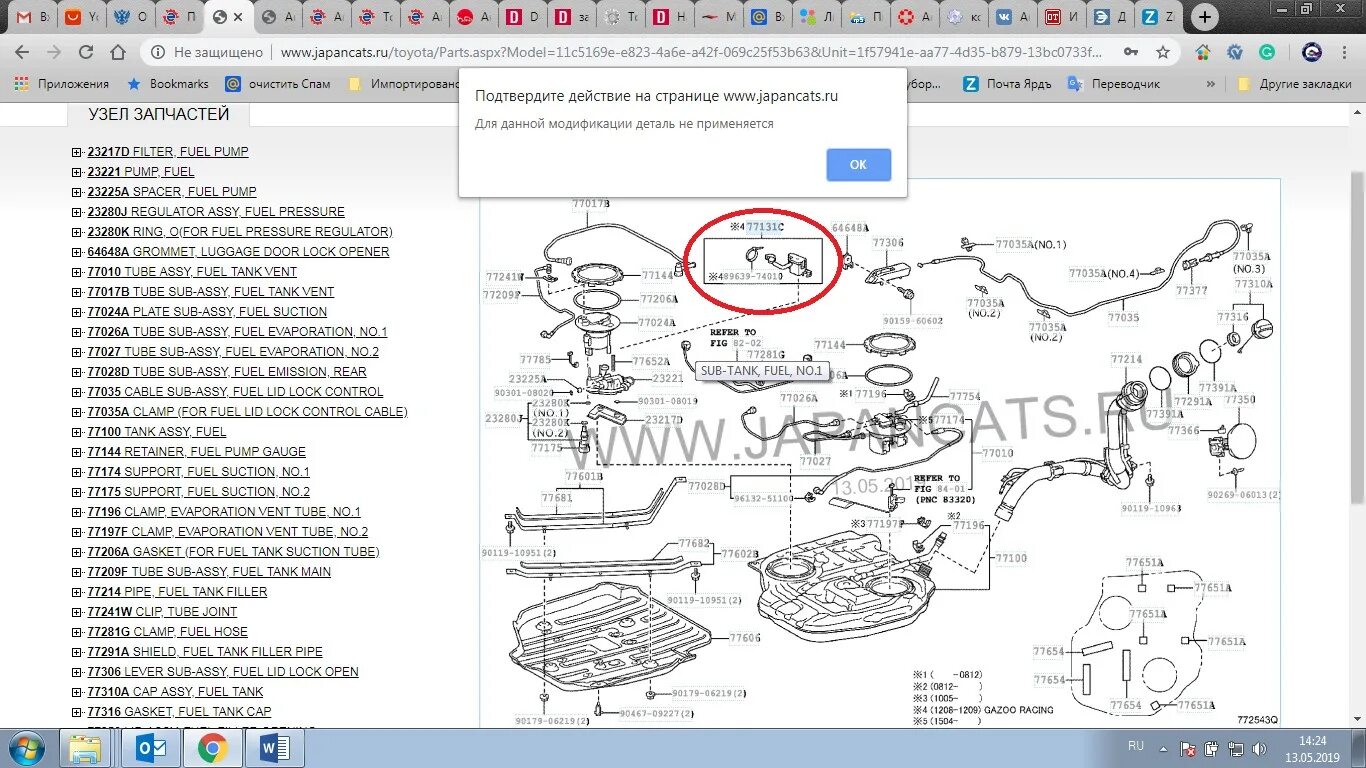
Task: Expand the 77010 TUBE ASSY node
Action: click(x=77, y=272)
